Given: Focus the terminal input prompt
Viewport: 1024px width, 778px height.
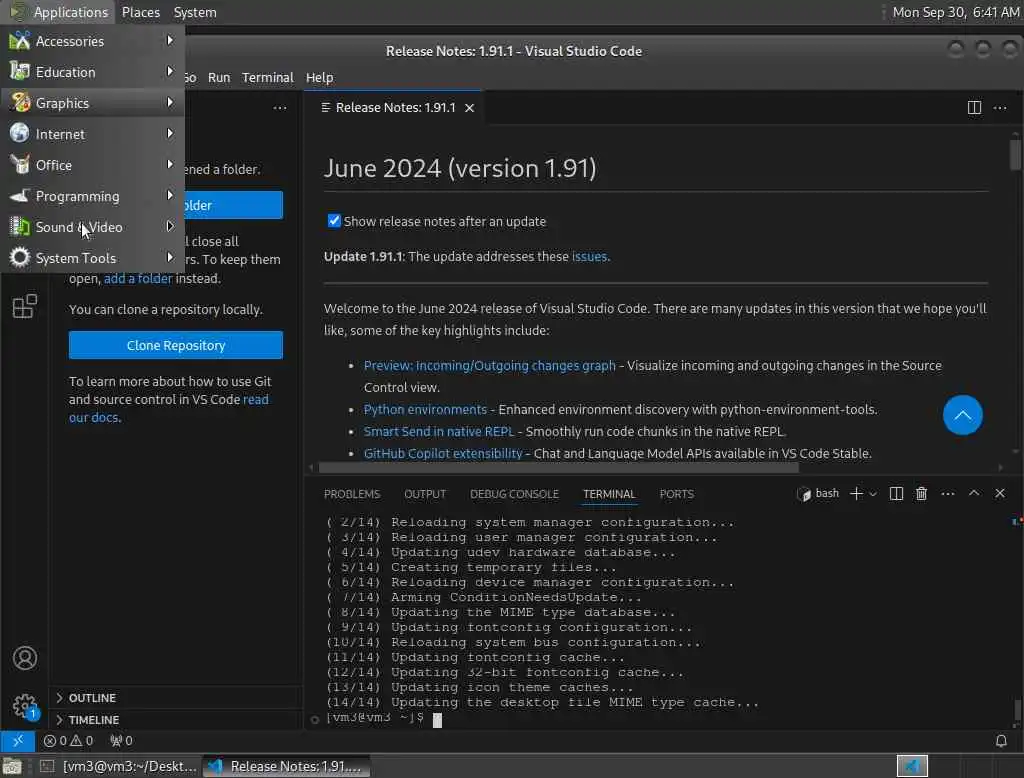Looking at the screenshot, I should [x=437, y=719].
